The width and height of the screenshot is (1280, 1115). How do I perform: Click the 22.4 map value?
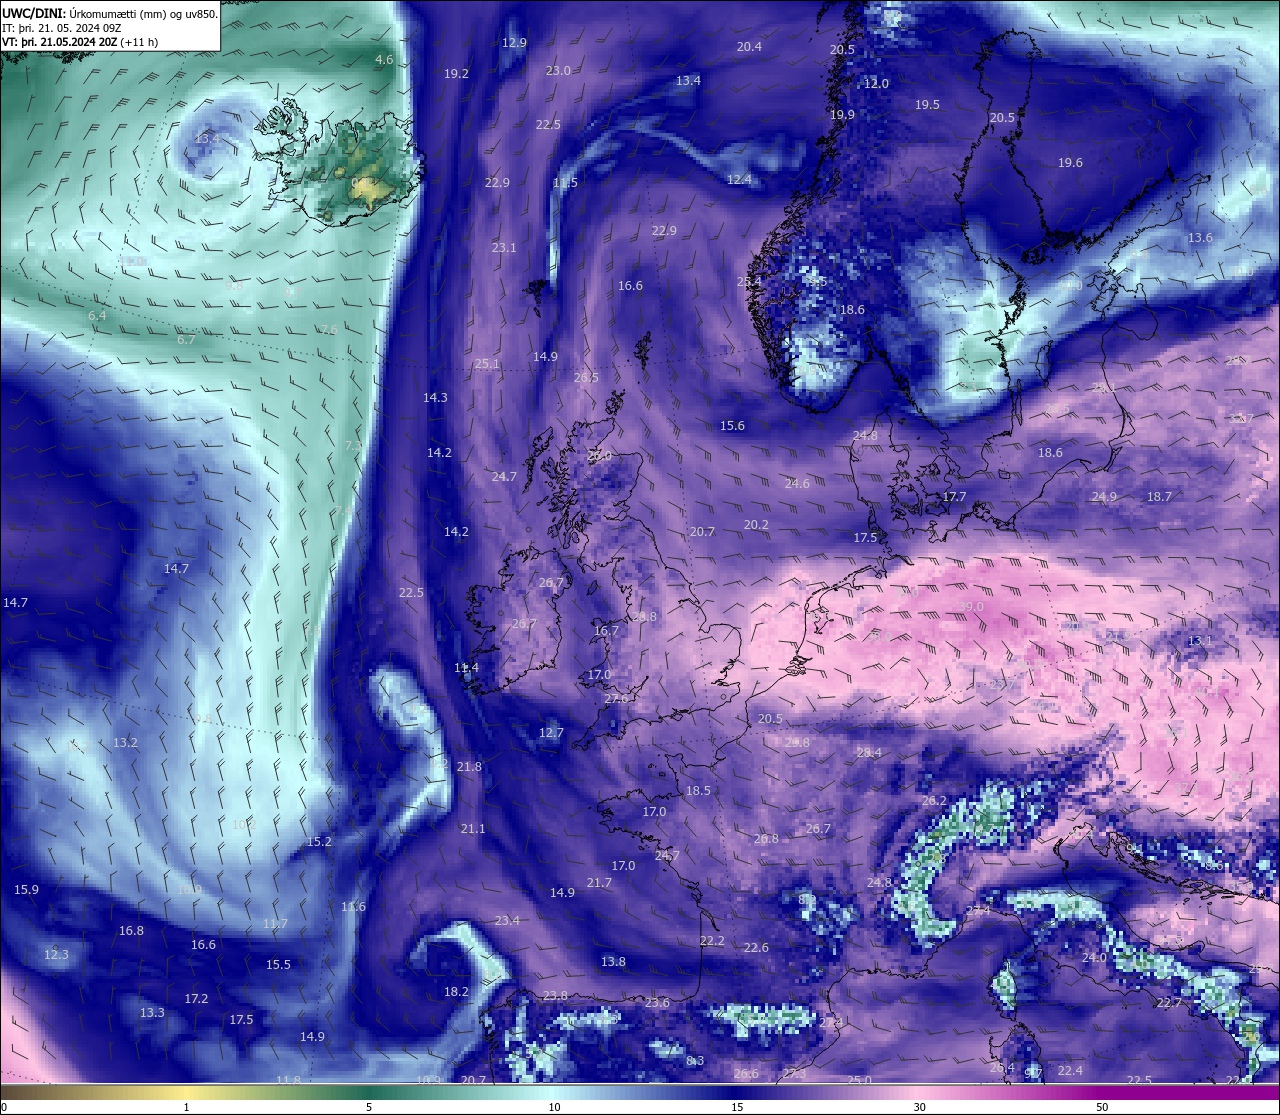pyautogui.click(x=1070, y=1071)
